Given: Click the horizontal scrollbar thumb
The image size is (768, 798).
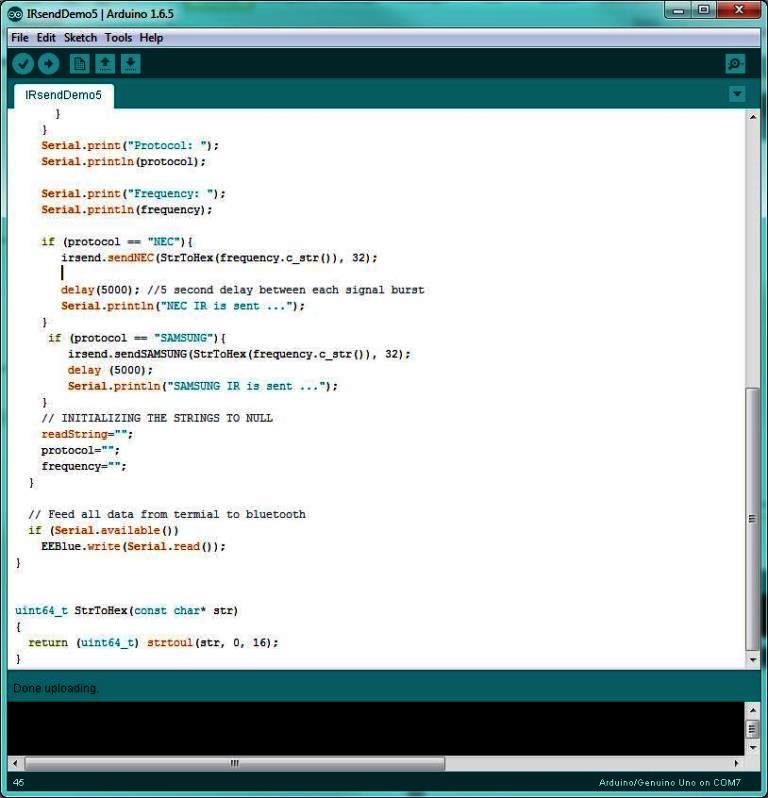Looking at the screenshot, I should (x=235, y=763).
